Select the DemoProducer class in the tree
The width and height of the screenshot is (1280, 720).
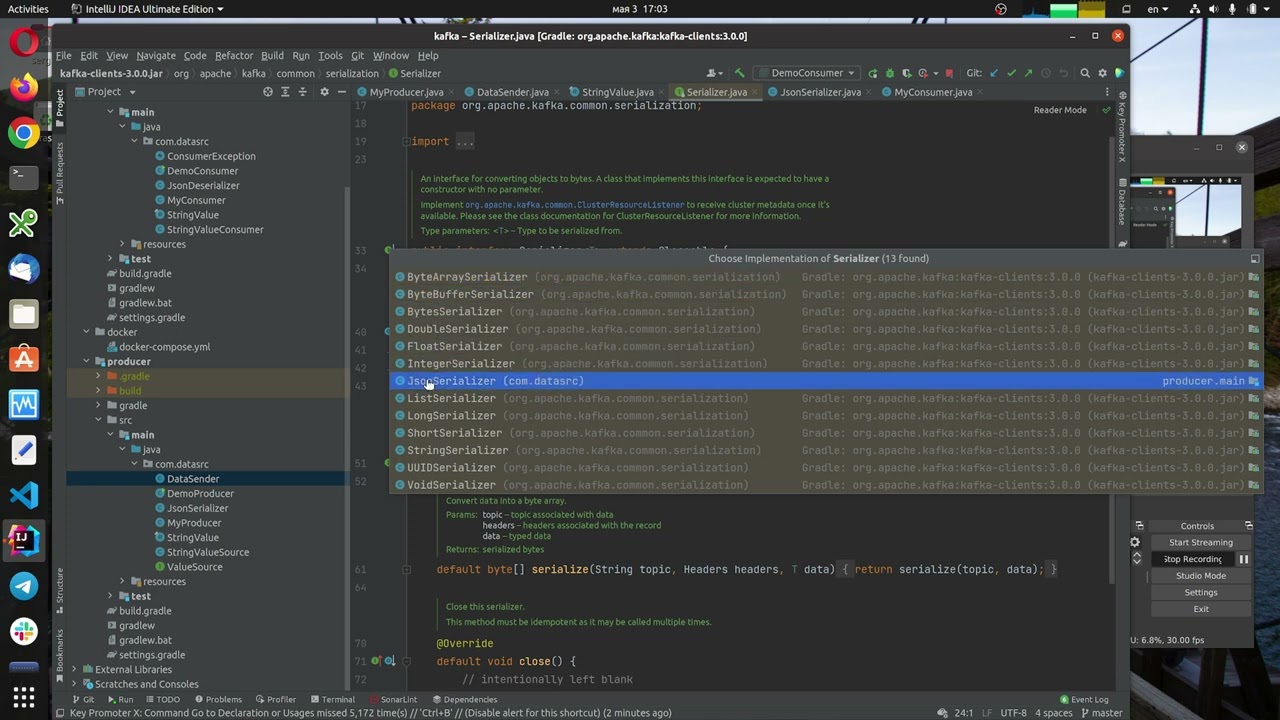(x=201, y=494)
